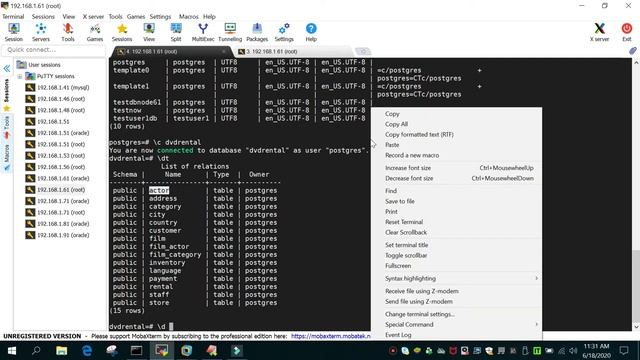Open the Tunneling toolbar icon
Image resolution: width=640 pixels, height=360 pixels.
coord(230,32)
